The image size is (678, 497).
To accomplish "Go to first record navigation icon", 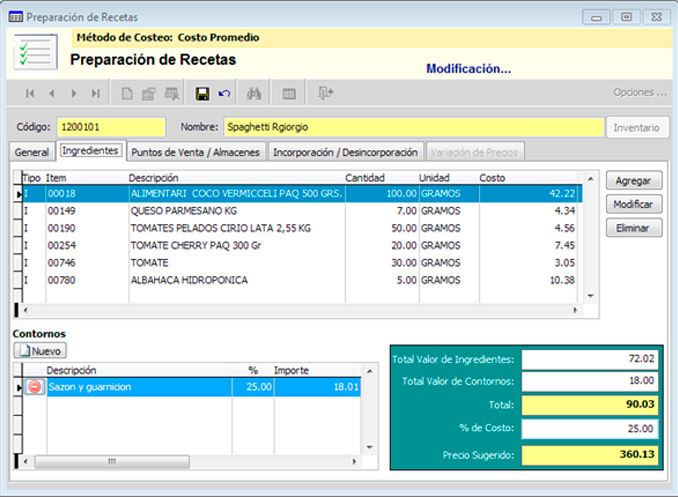I will 30,93.
